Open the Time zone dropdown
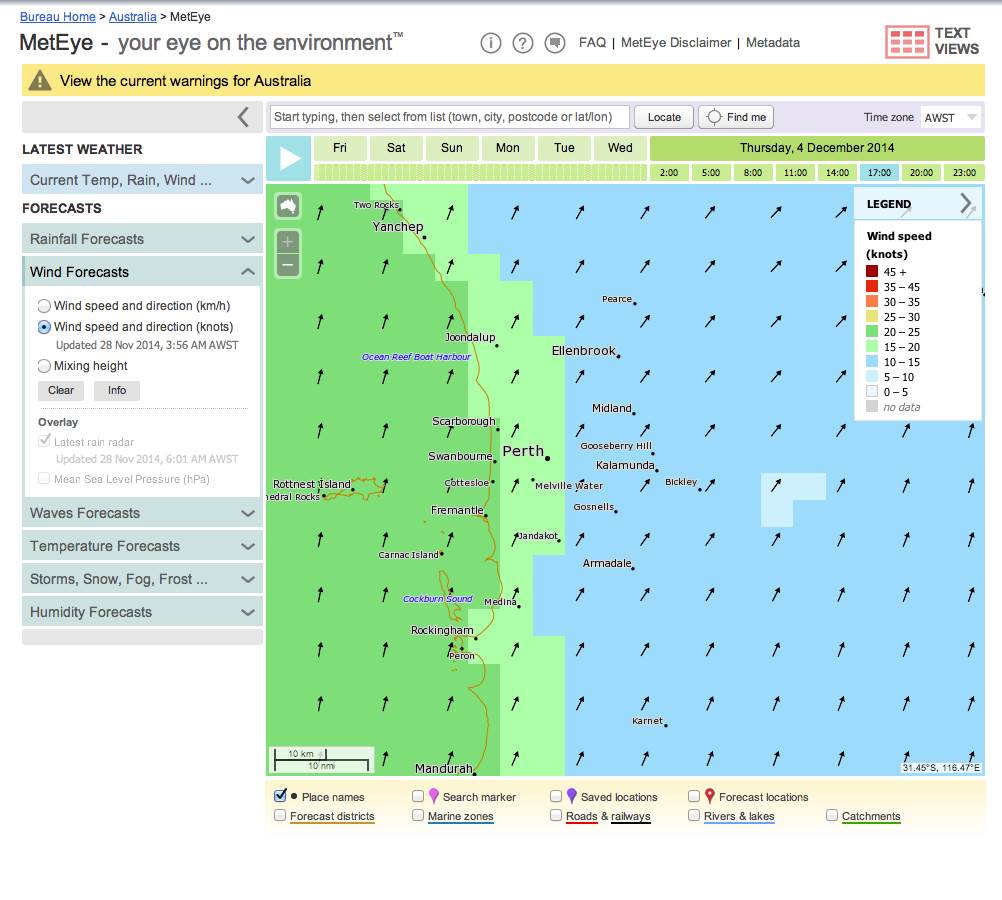Screen dimensions: 1002x900 click(x=951, y=117)
